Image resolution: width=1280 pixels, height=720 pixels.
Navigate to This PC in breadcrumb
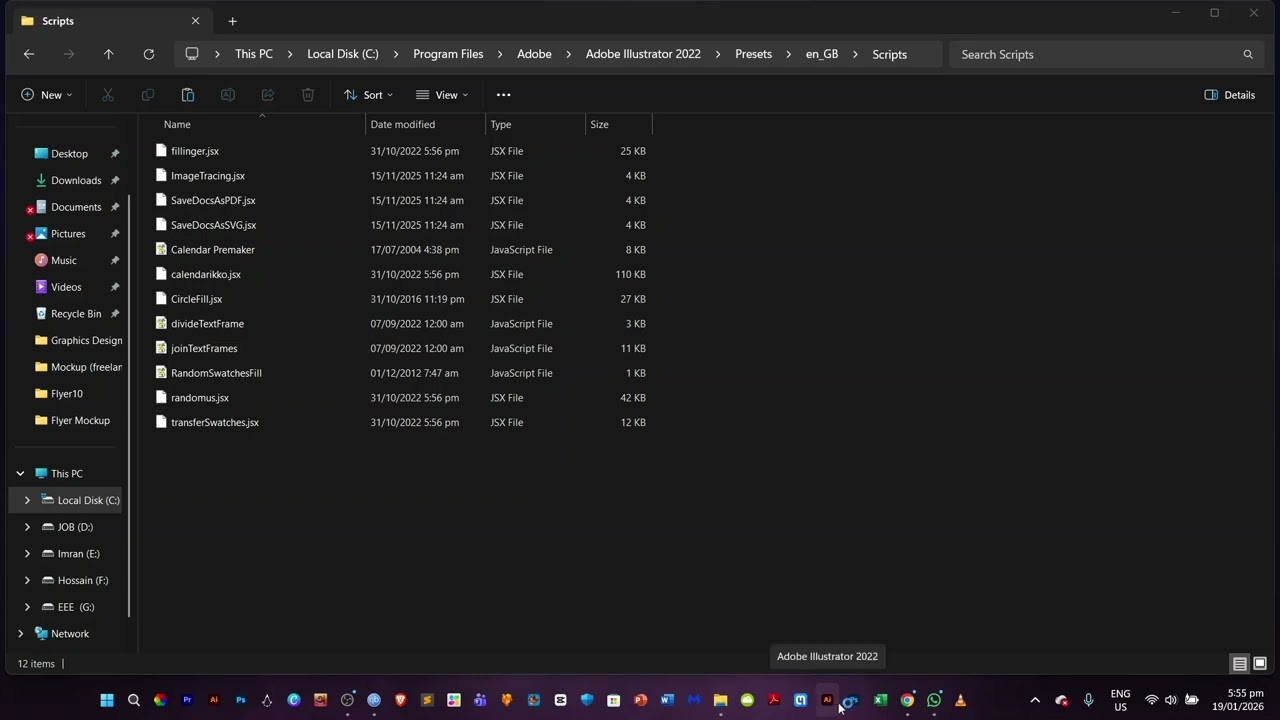click(x=254, y=54)
